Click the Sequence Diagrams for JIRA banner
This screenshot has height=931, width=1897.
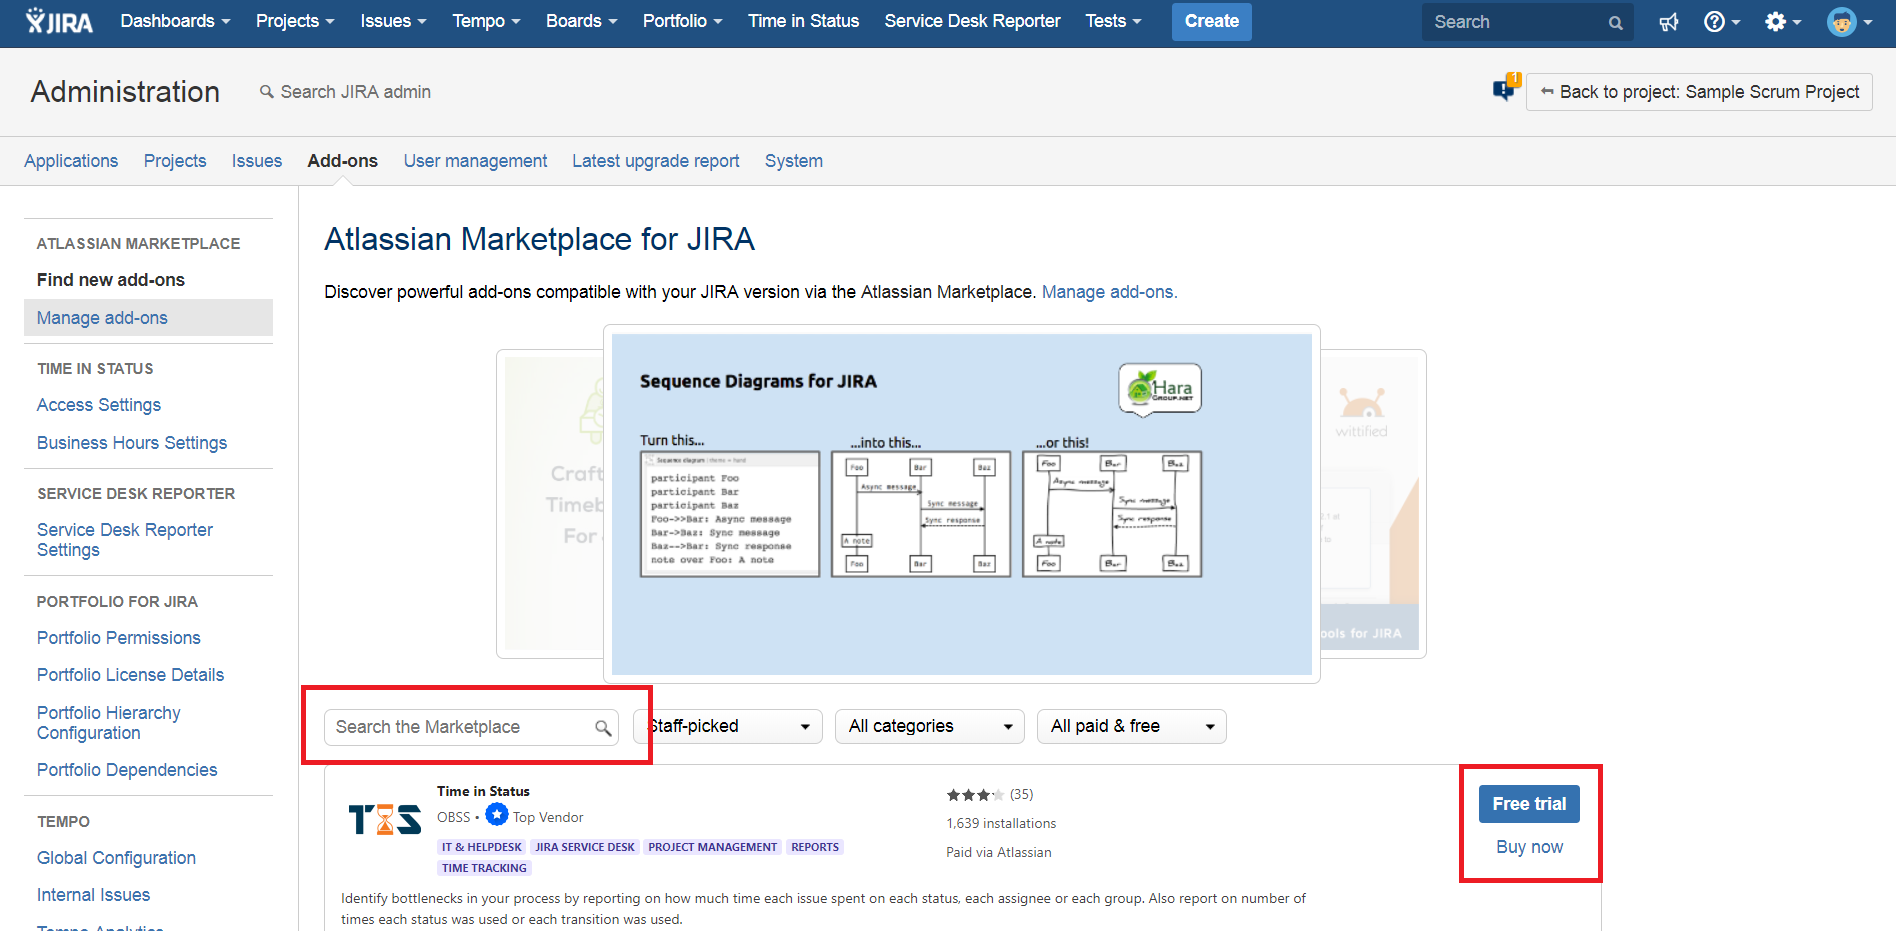click(961, 504)
